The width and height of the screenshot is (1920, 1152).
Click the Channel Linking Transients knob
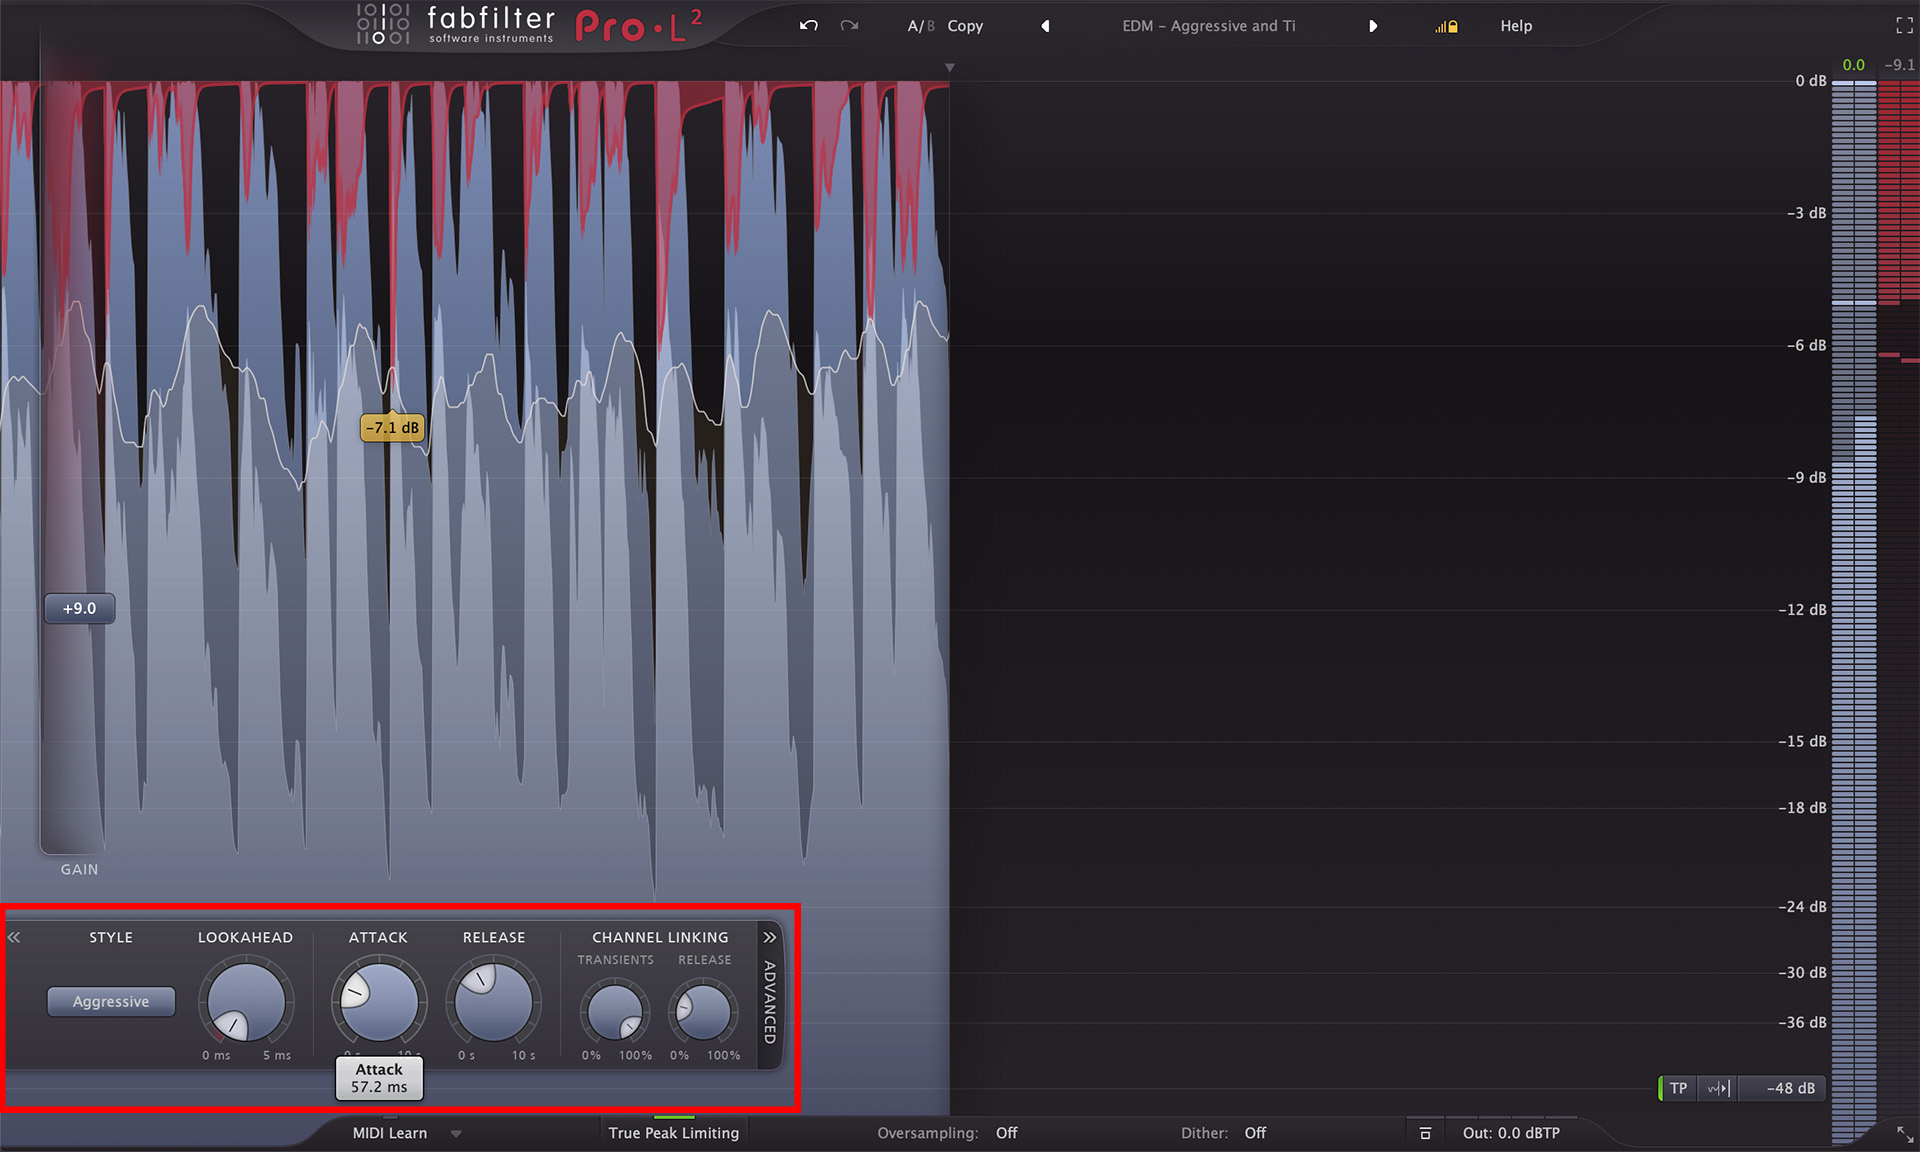[x=615, y=1012]
